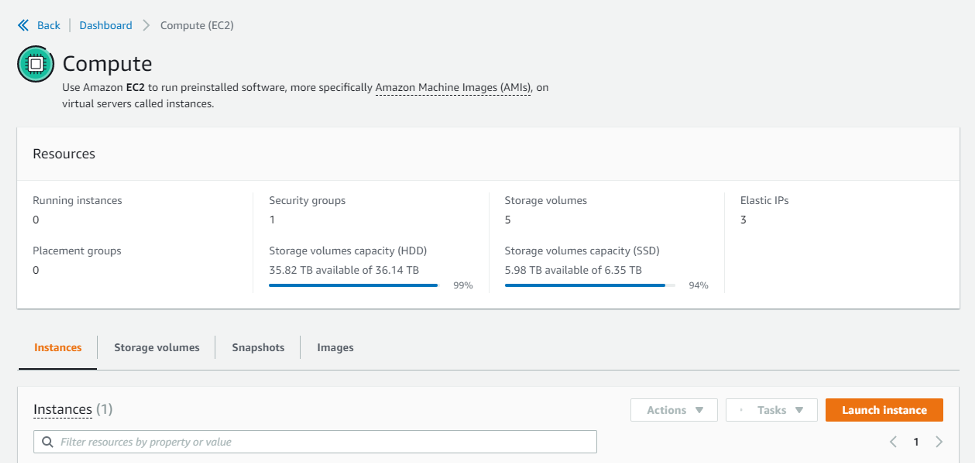Open the Snapshots tab

[258, 347]
